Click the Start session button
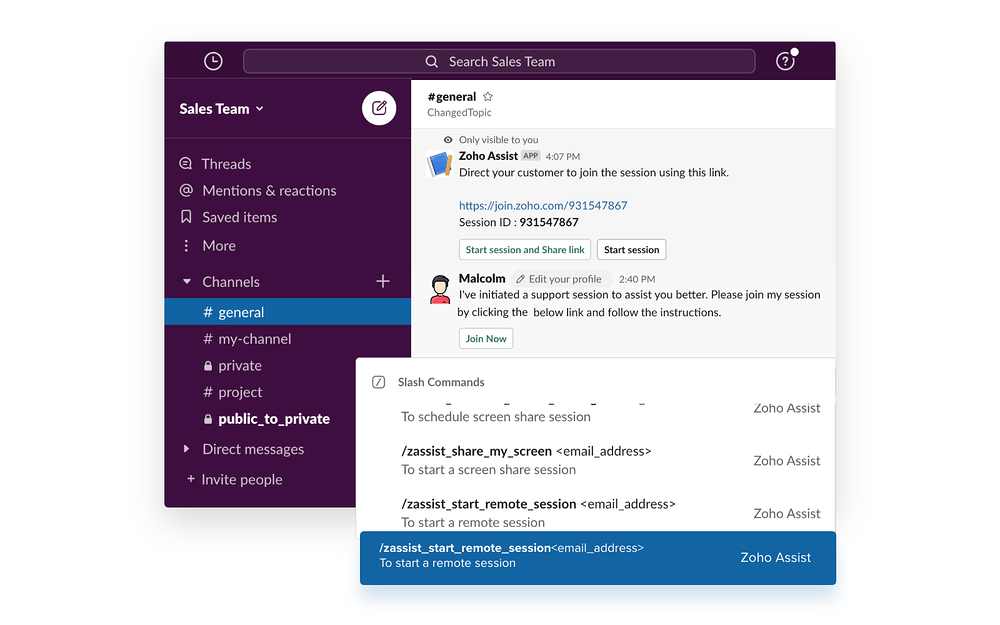 631,249
